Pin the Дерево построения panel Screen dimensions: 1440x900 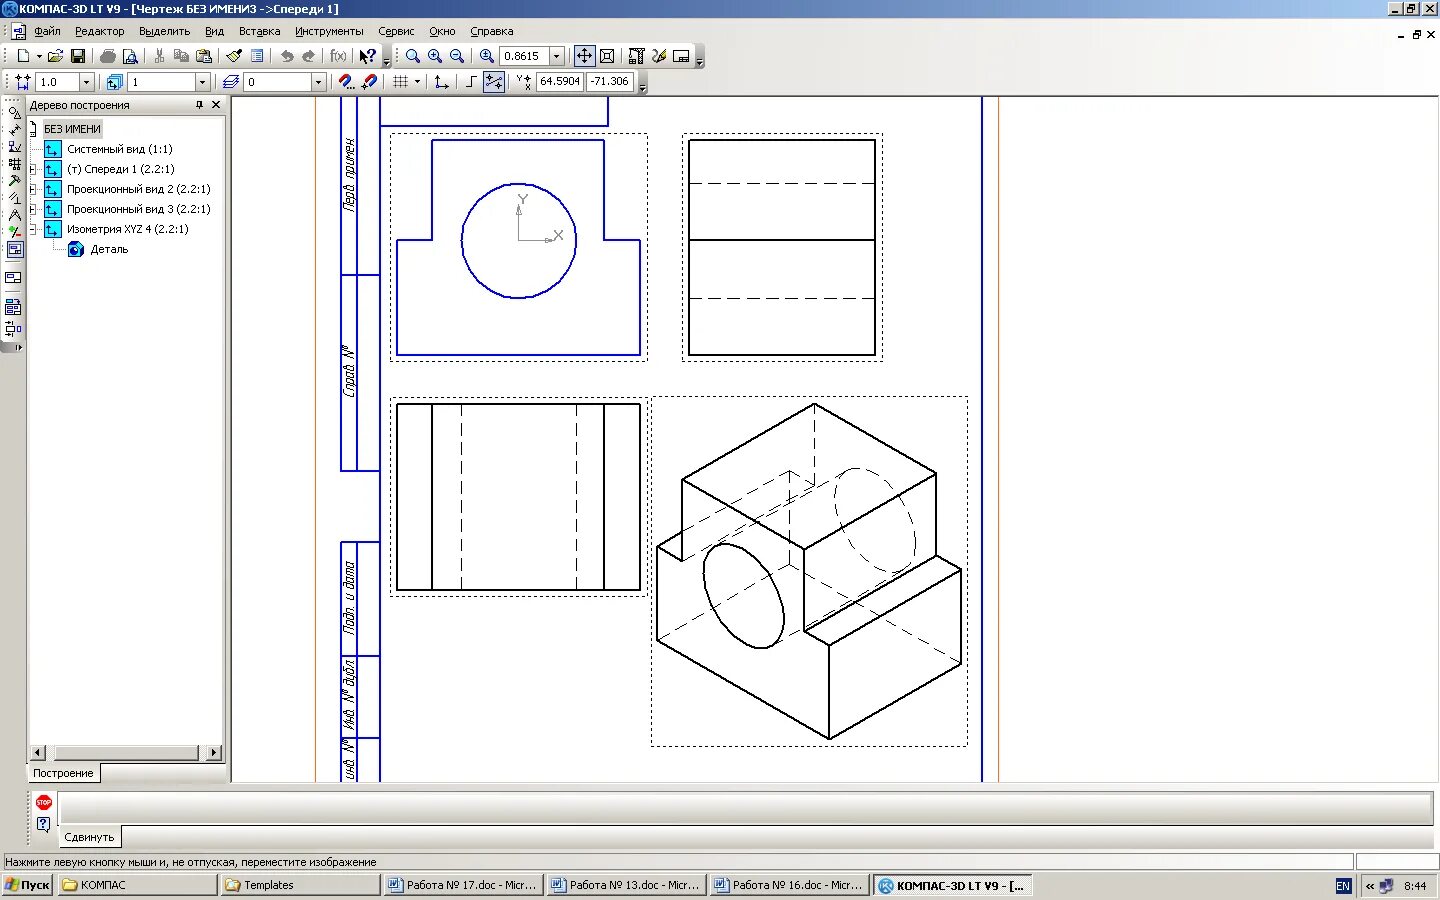point(199,105)
